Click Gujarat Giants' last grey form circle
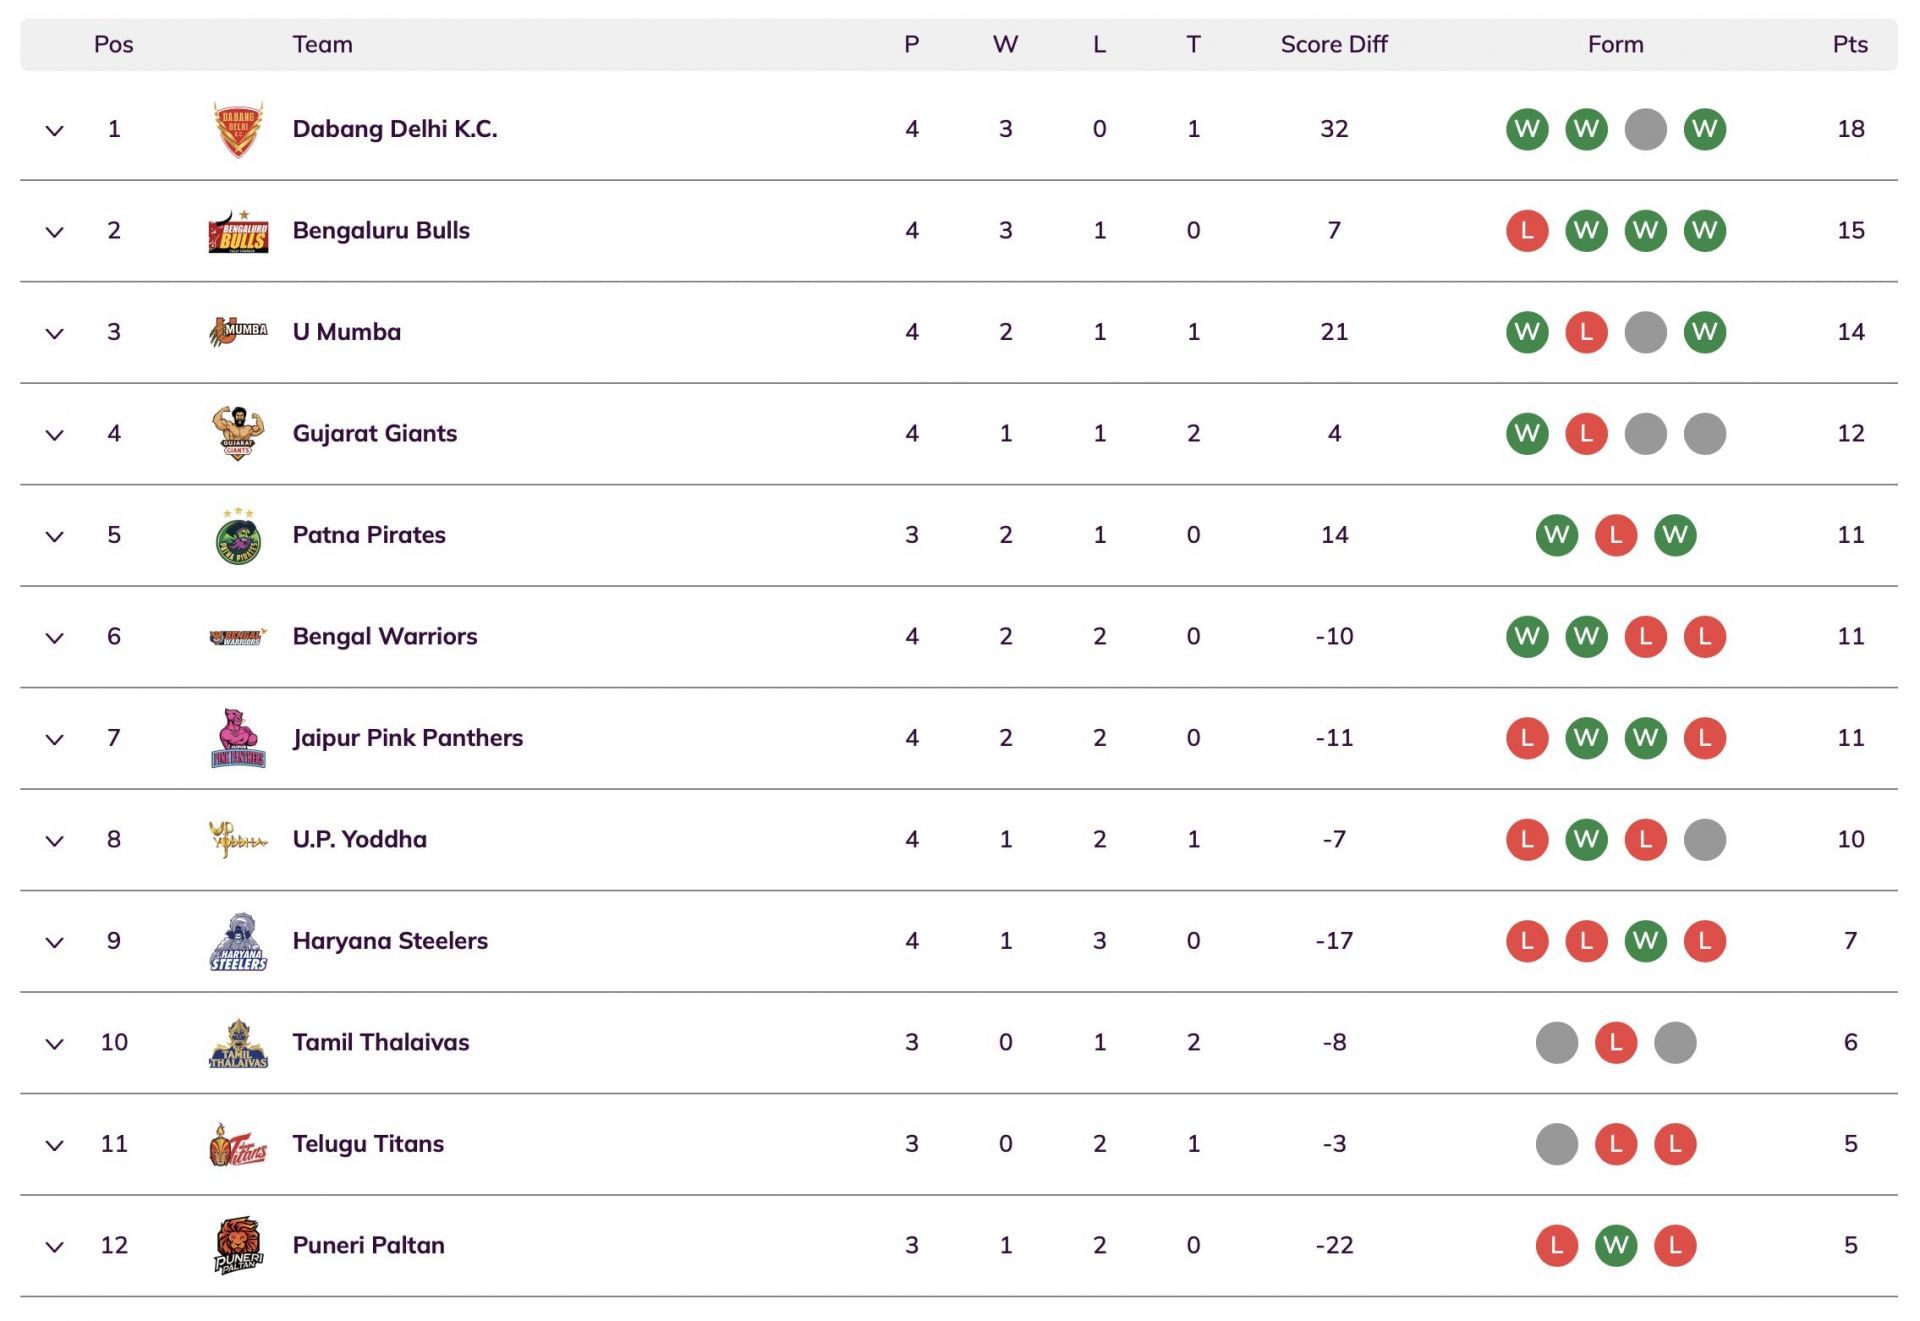The width and height of the screenshot is (1920, 1321). tap(1704, 434)
